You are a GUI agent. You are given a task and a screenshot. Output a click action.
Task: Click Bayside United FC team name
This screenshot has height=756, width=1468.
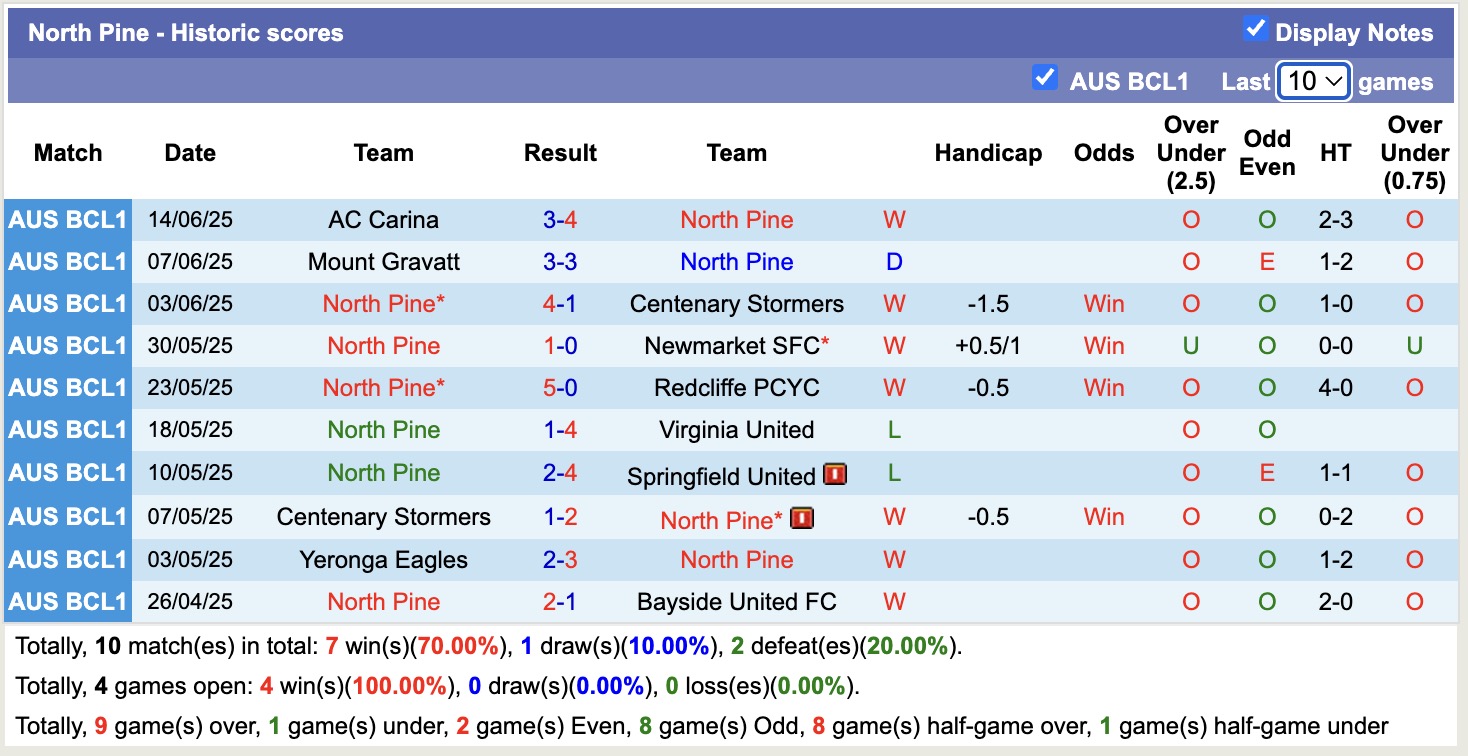click(736, 602)
